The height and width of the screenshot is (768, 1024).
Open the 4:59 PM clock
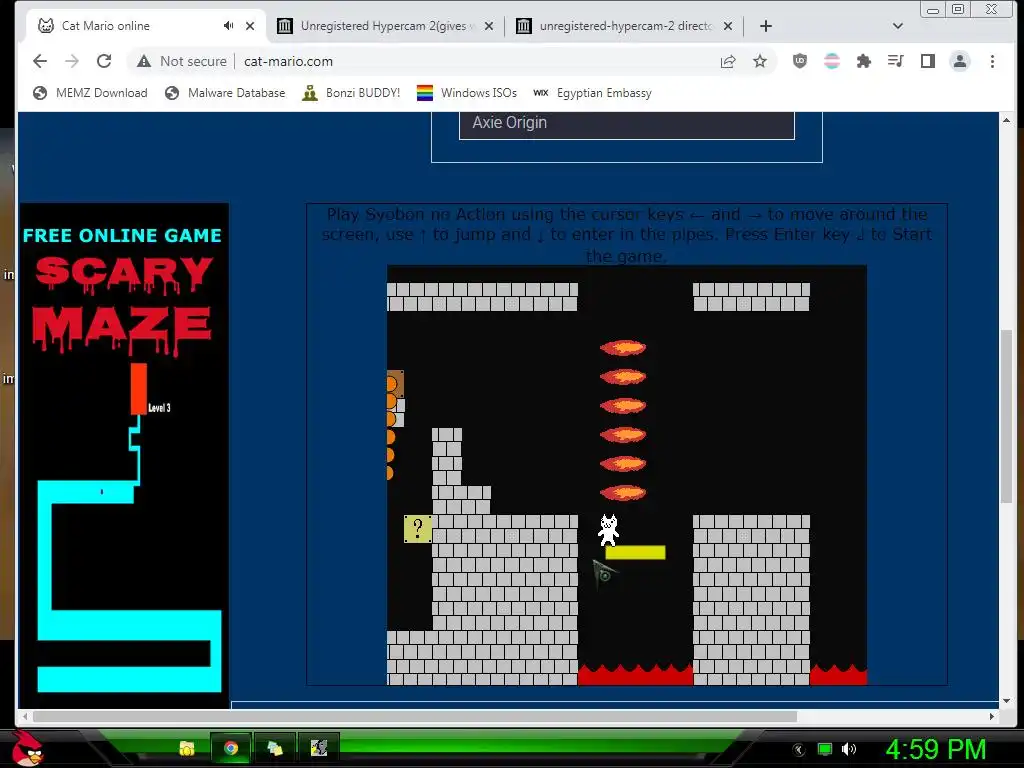coord(936,749)
